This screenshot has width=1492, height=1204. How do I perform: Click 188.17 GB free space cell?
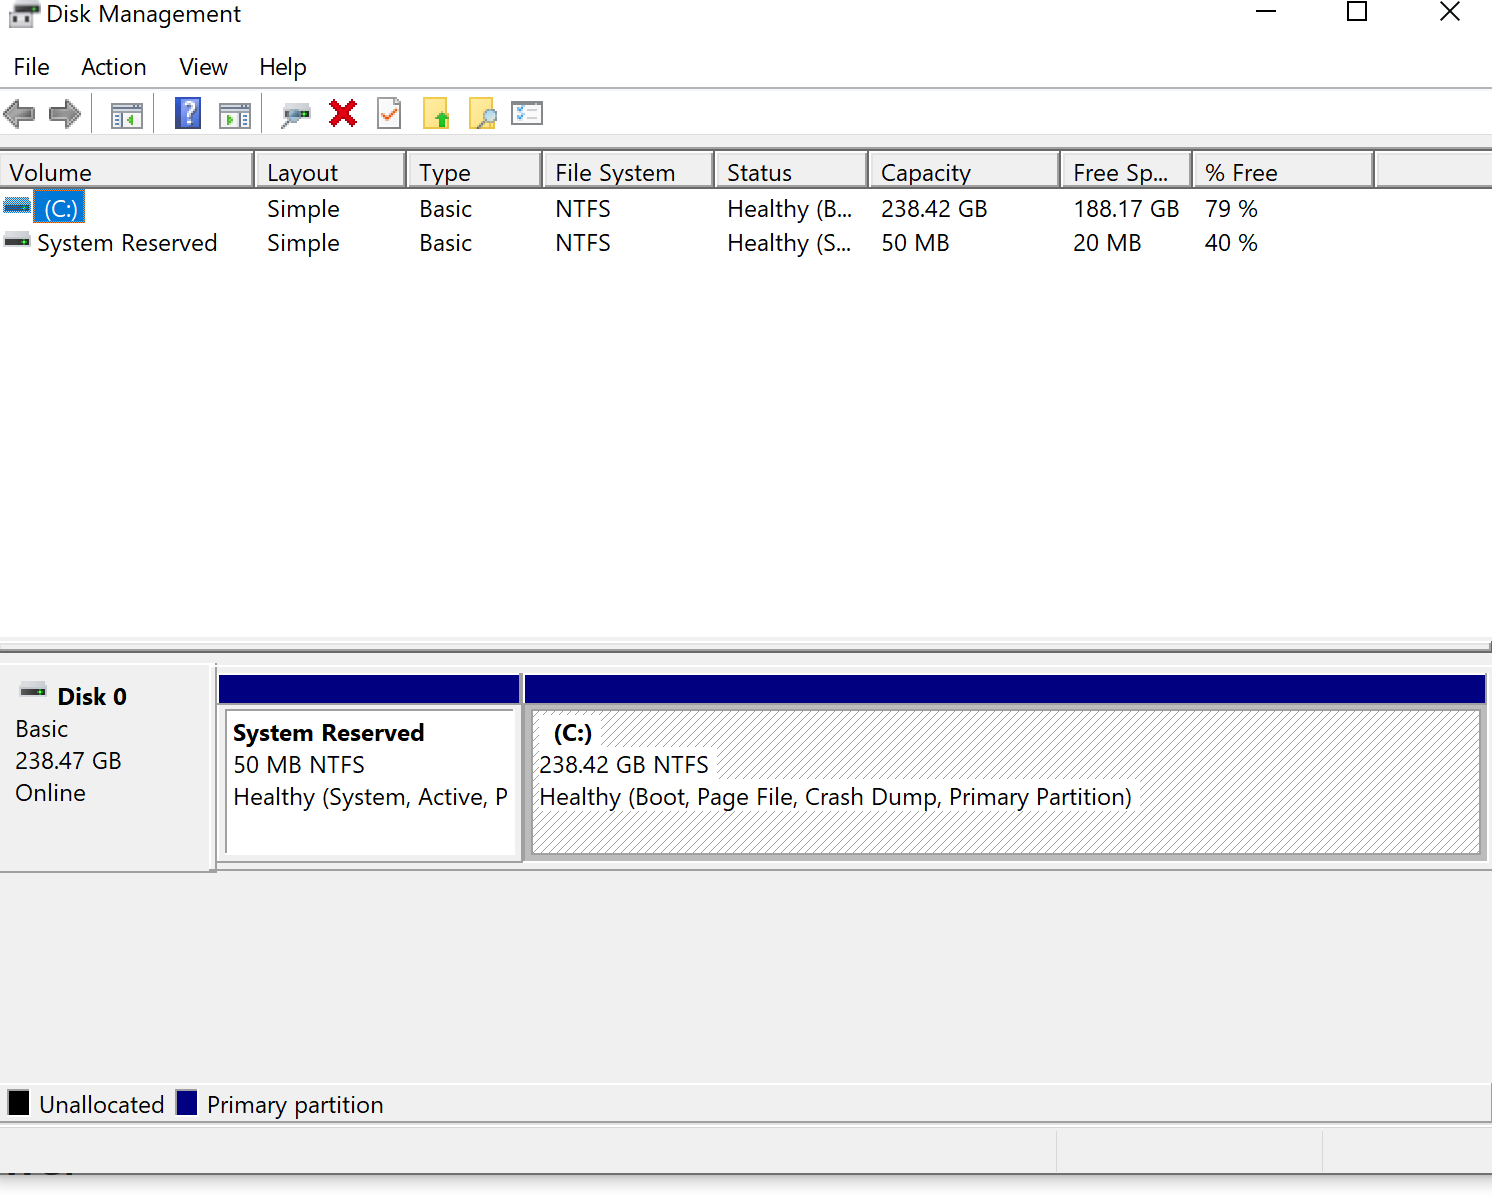tap(1126, 209)
